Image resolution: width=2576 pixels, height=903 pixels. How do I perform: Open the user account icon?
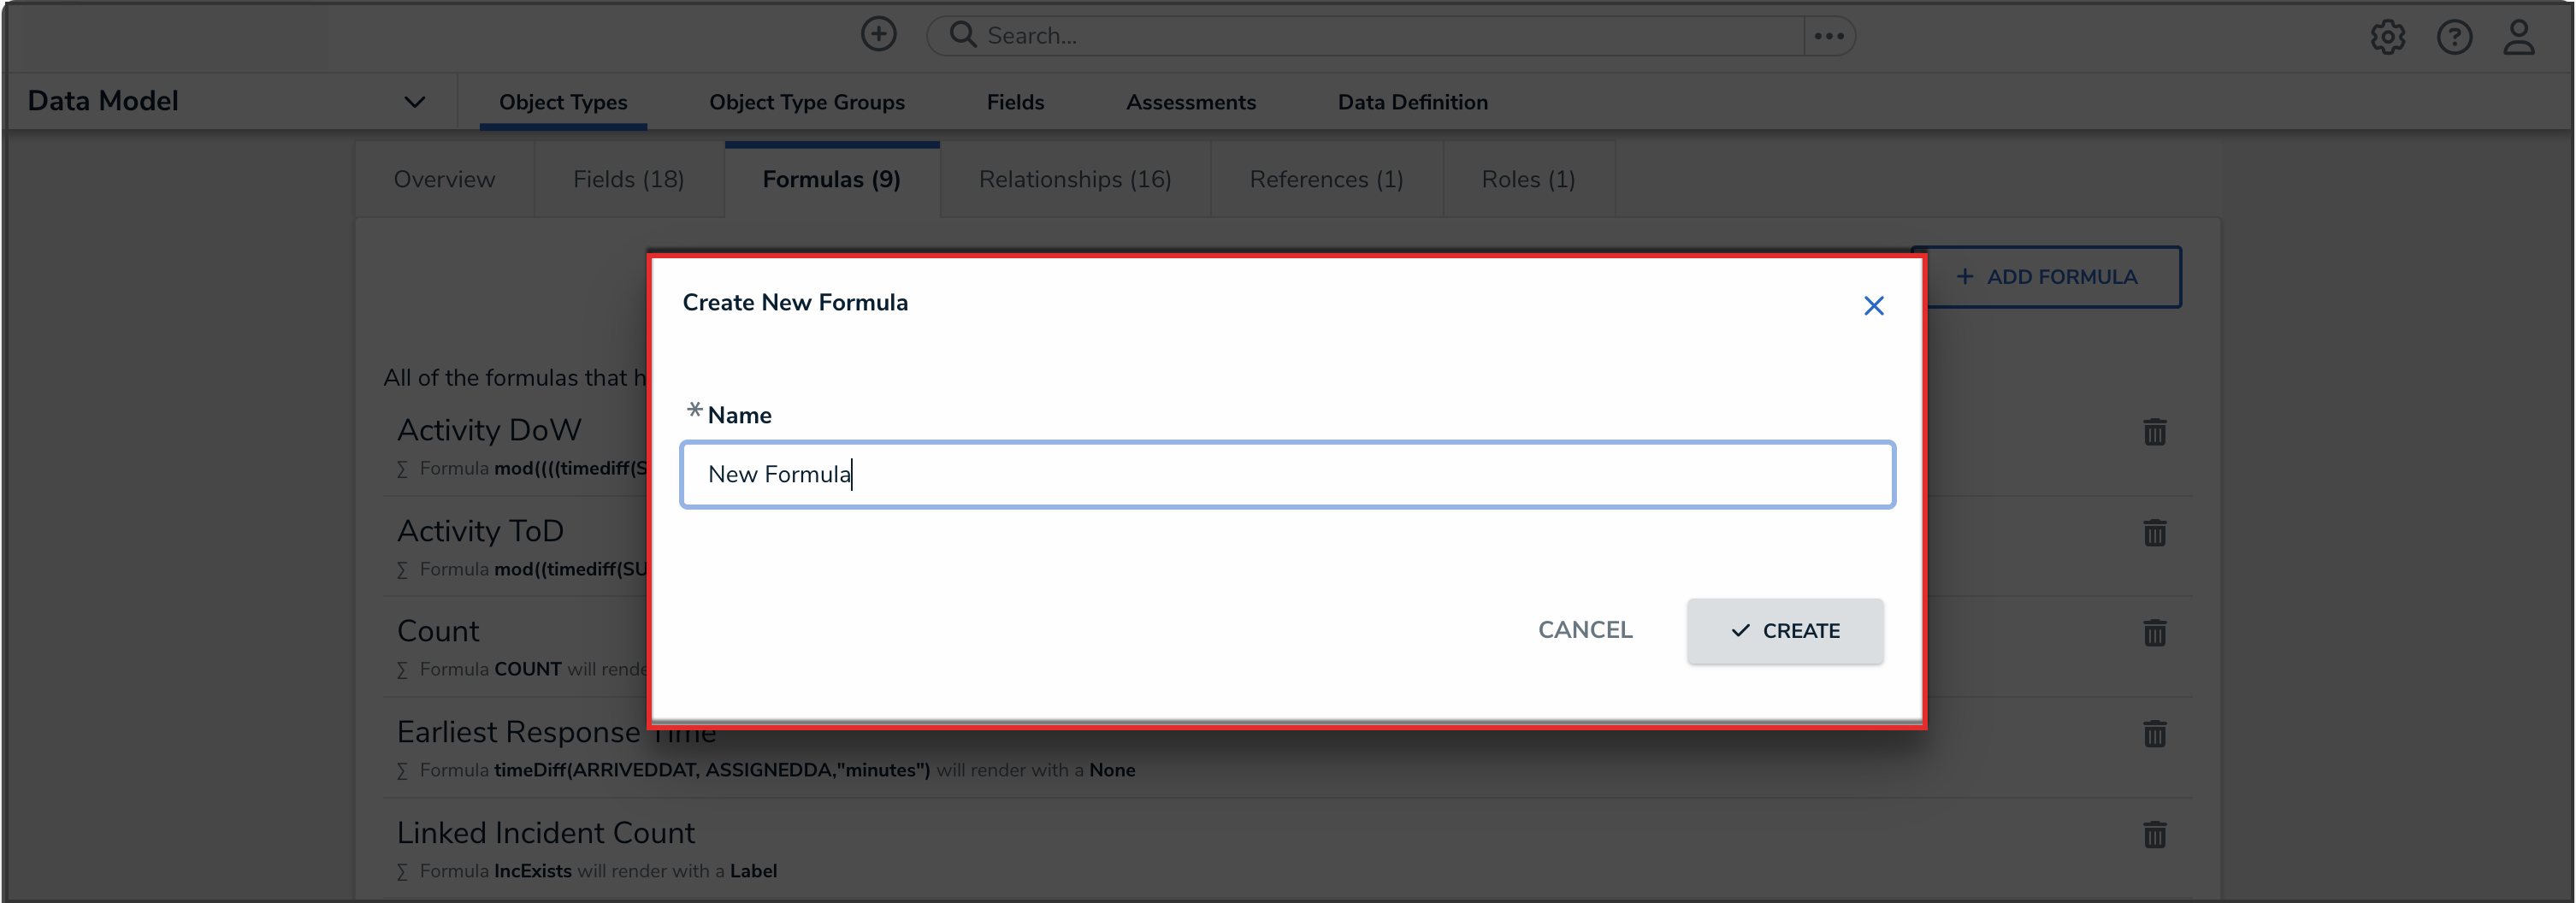coord(2520,37)
